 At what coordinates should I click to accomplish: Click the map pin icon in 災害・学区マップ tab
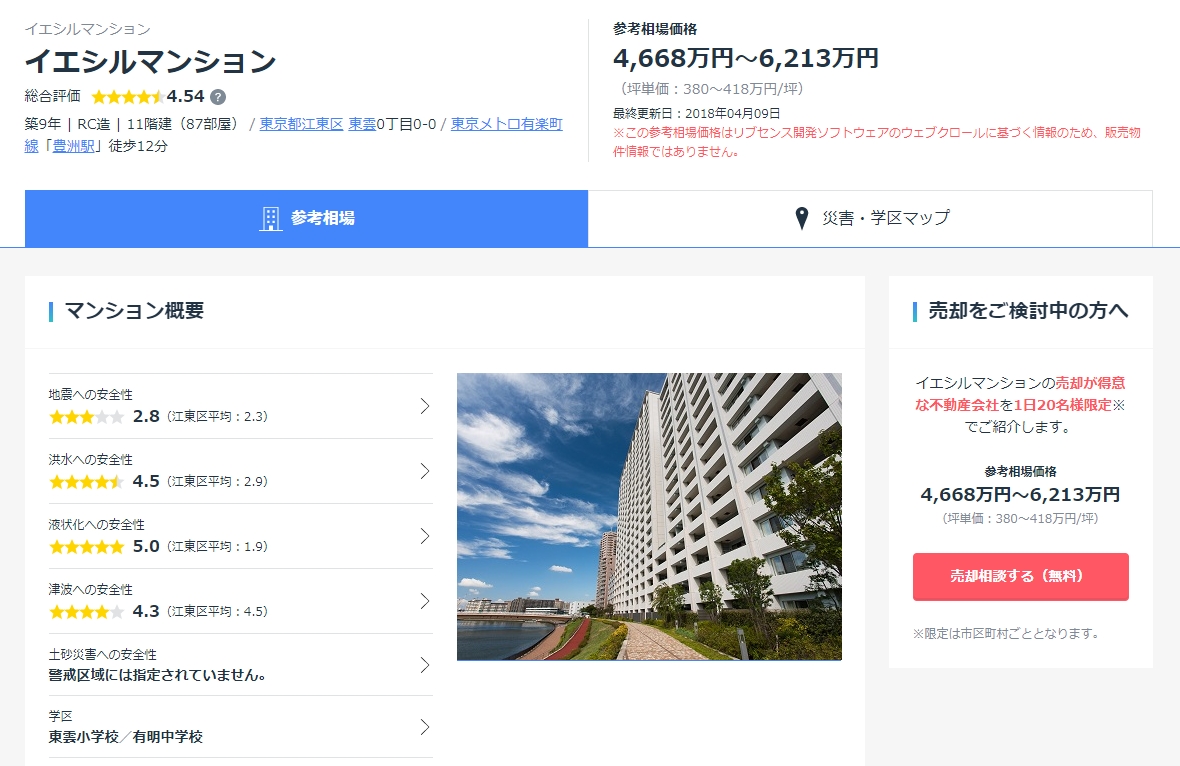pos(802,218)
